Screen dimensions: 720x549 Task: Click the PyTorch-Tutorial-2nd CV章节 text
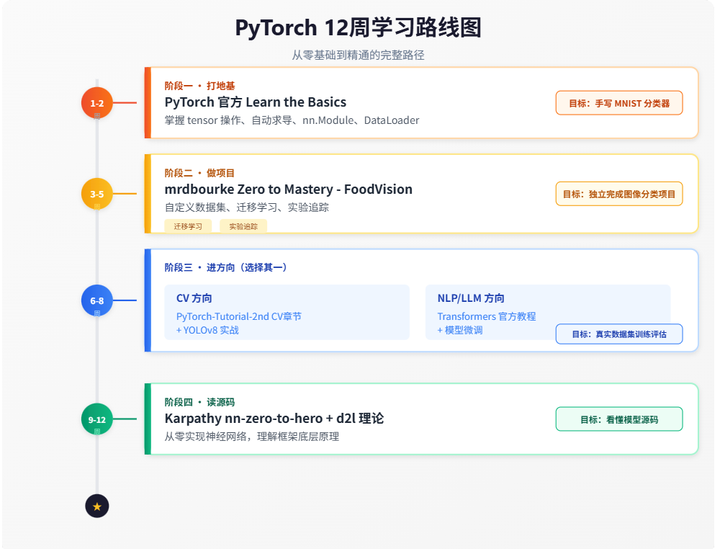click(x=239, y=316)
